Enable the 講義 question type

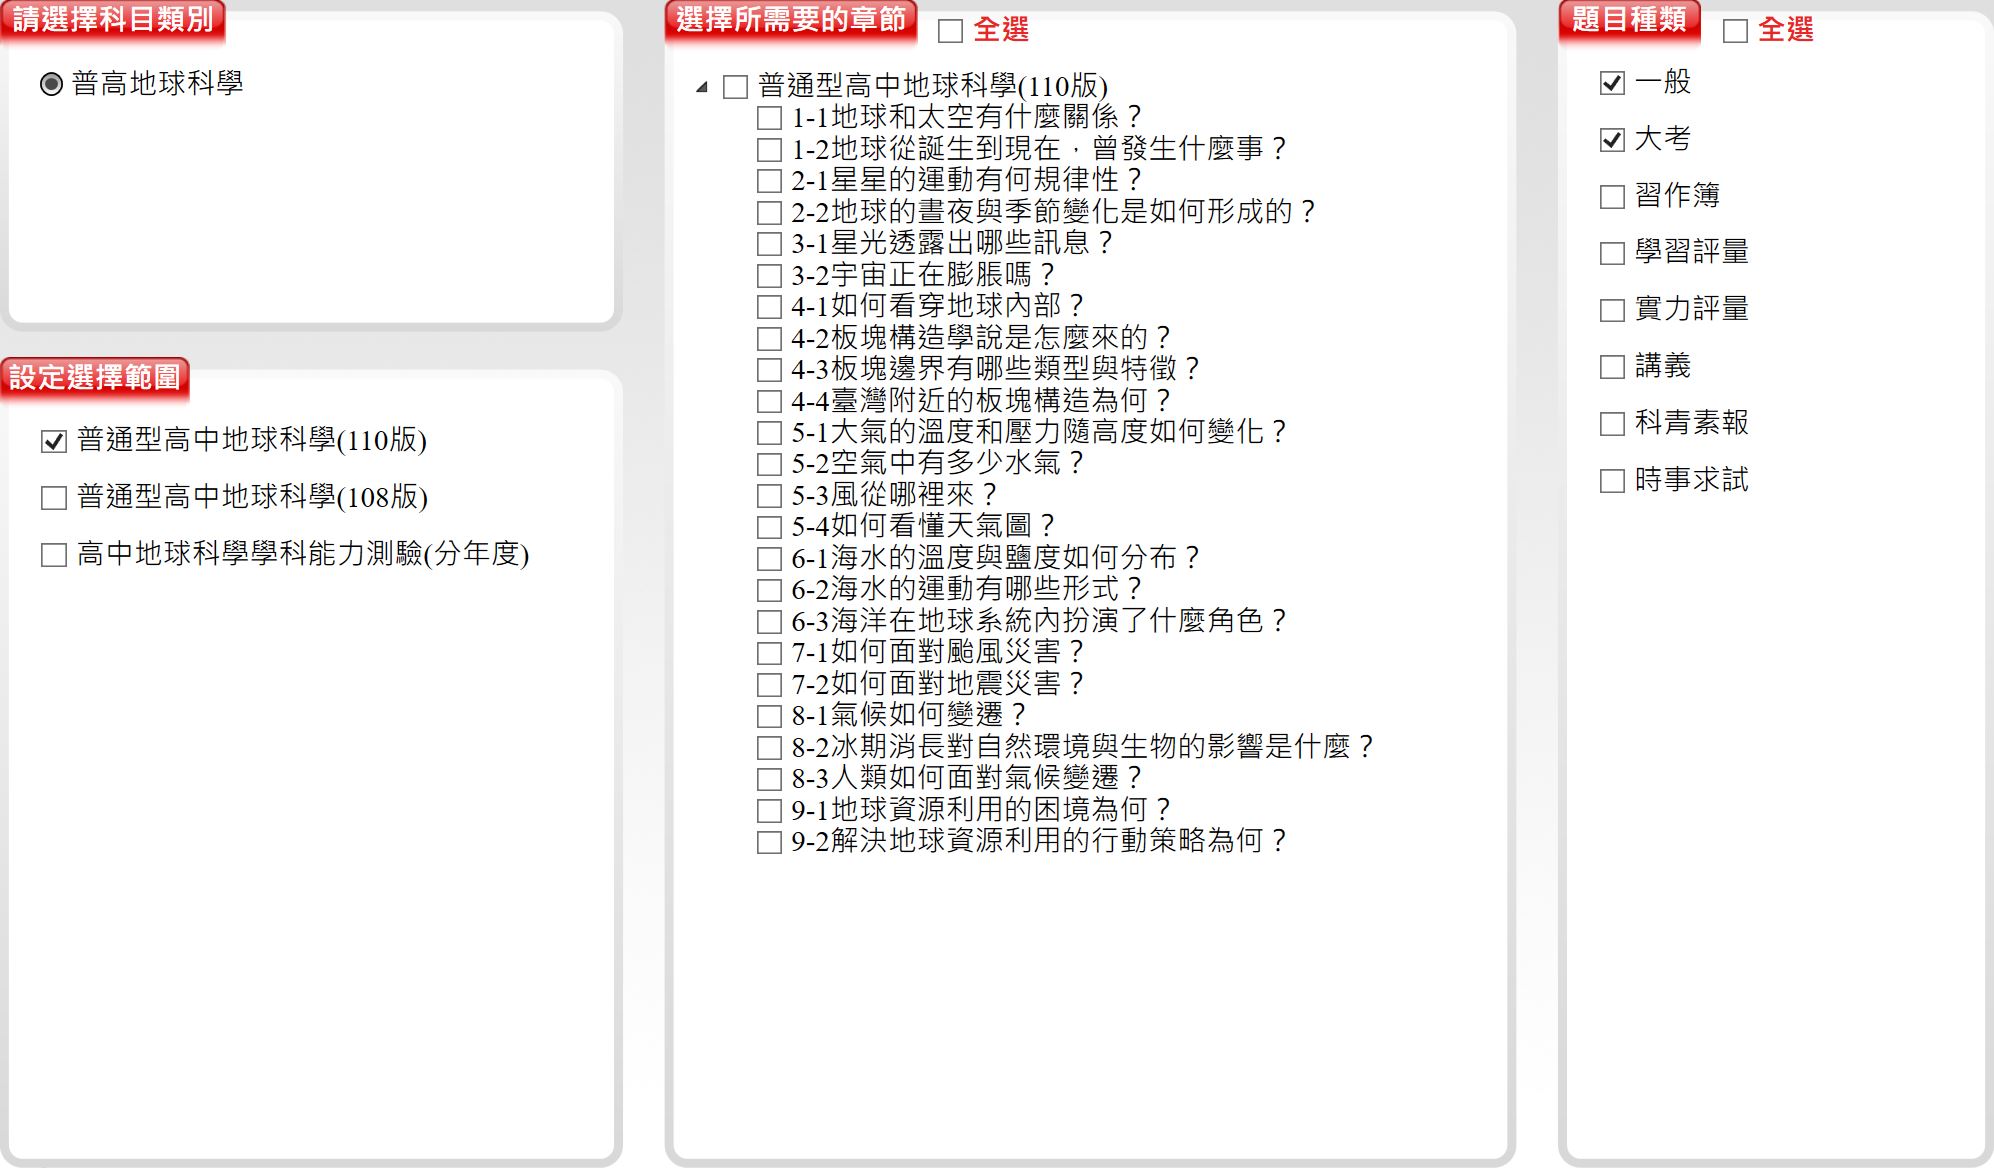pos(1612,367)
